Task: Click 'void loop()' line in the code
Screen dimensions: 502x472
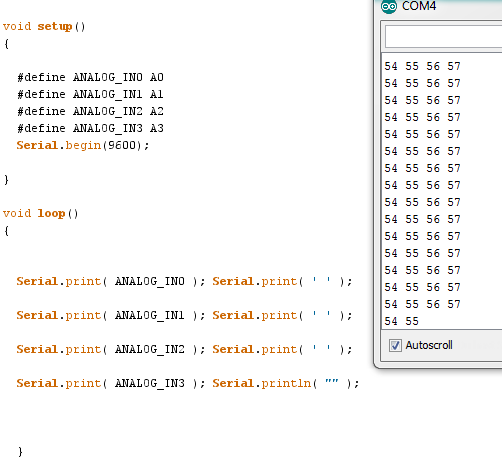Action: coord(41,213)
